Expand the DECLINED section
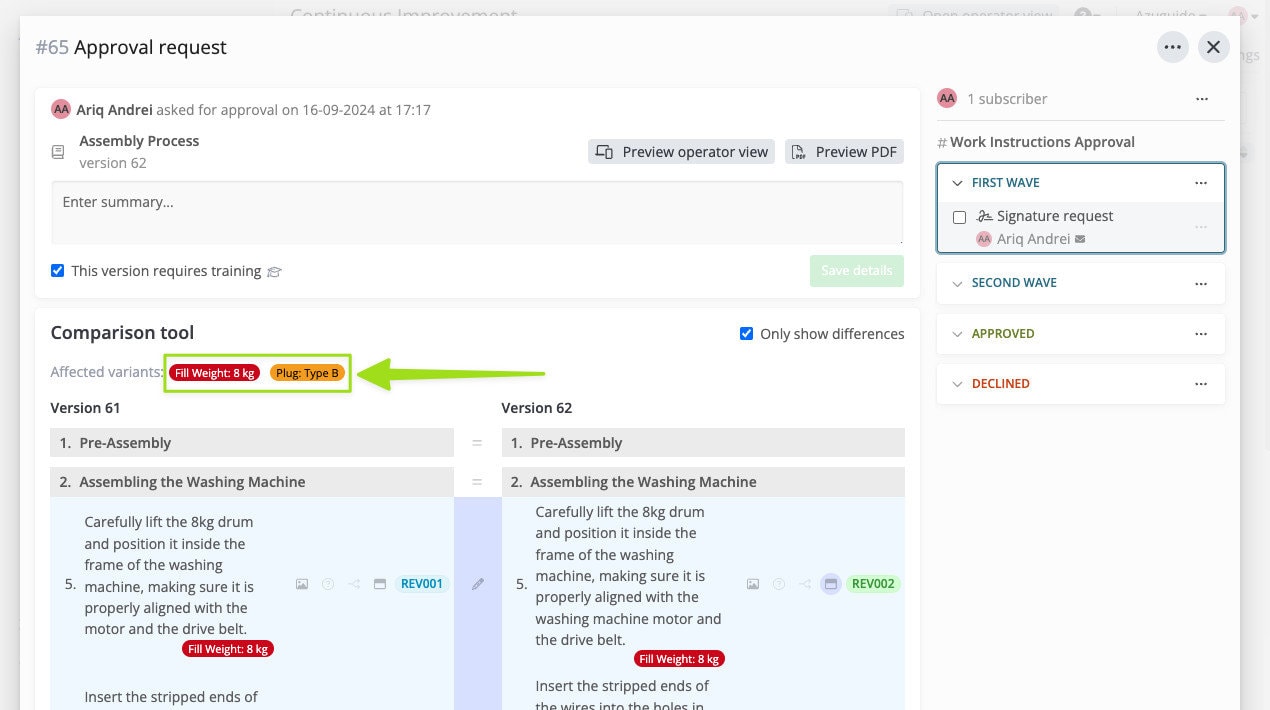1270x710 pixels. [x=957, y=383]
